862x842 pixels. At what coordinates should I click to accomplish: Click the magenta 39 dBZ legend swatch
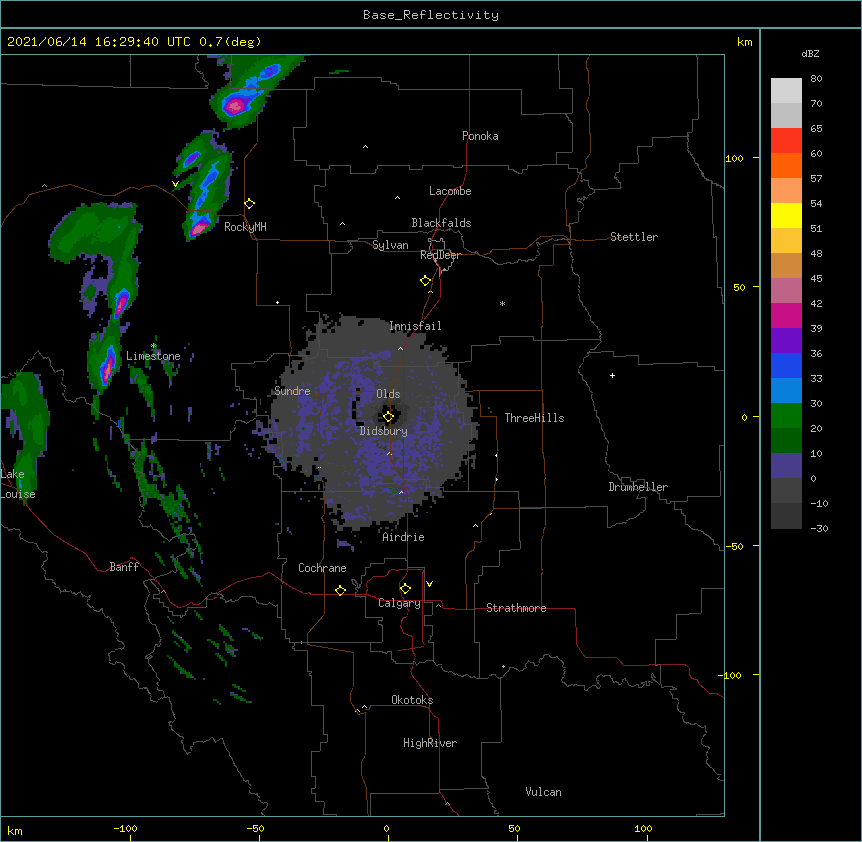tap(786, 315)
